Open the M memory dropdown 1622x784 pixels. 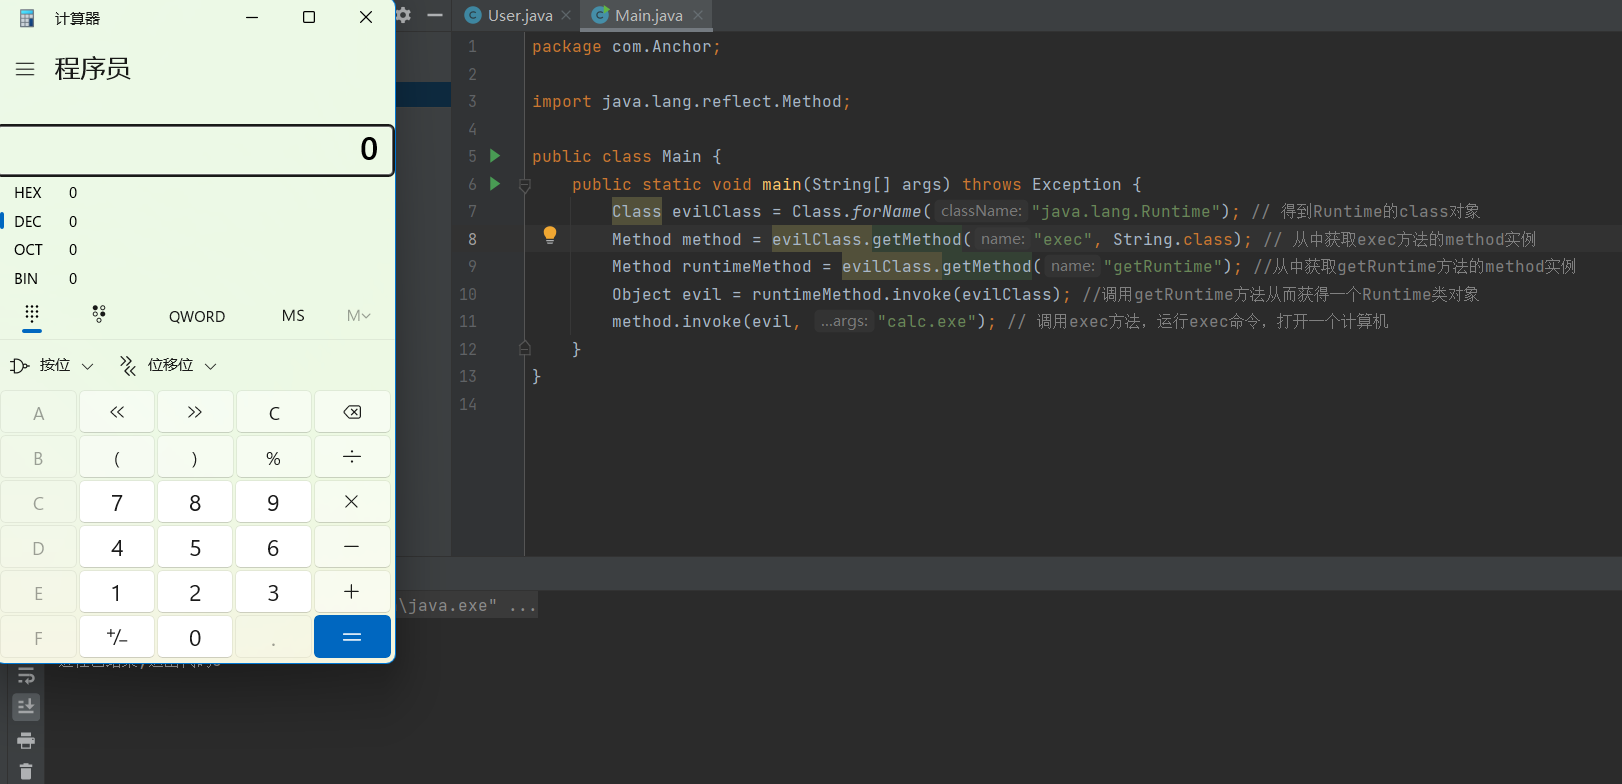(358, 316)
